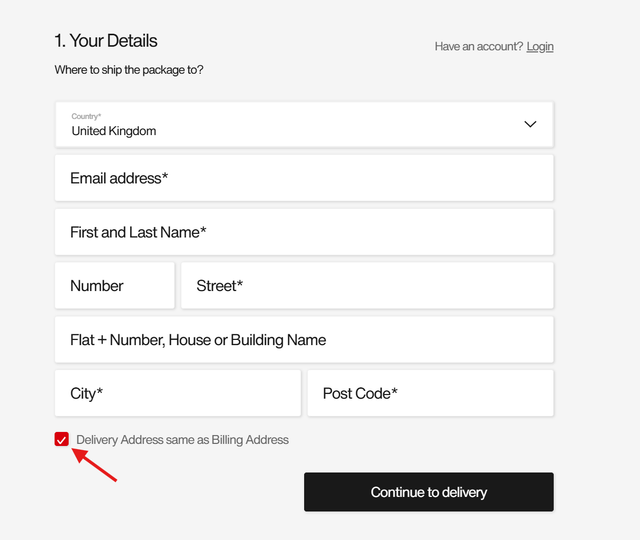Focus the Email address input field
640x540 pixels.
click(x=304, y=178)
